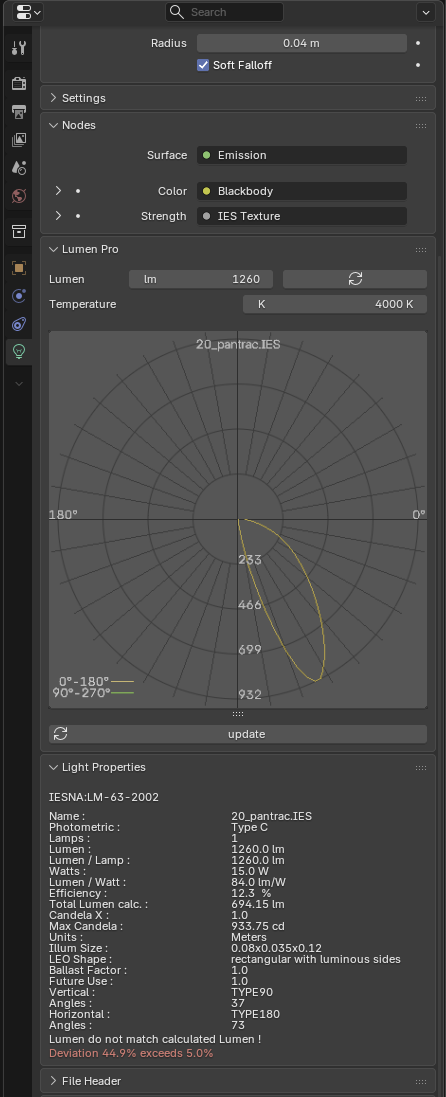Open the Object Constraints properties tab

(19, 324)
